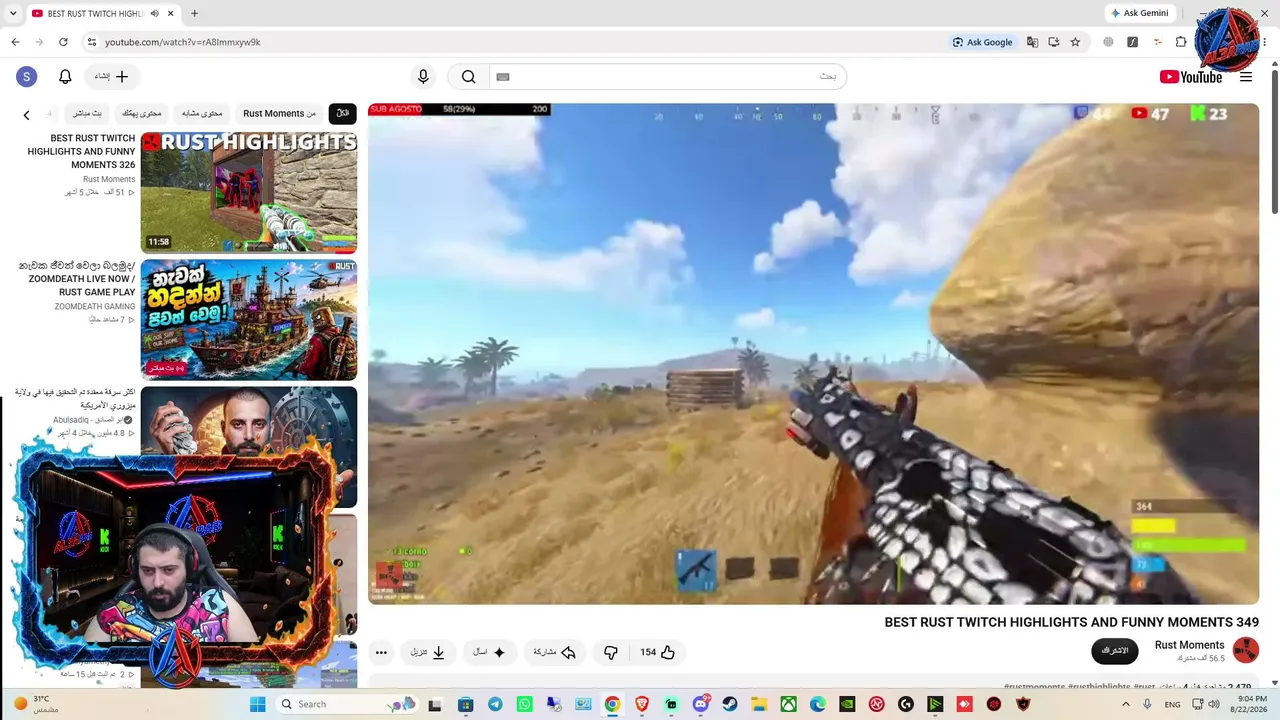Open Brave browser from the taskbar

click(642, 704)
